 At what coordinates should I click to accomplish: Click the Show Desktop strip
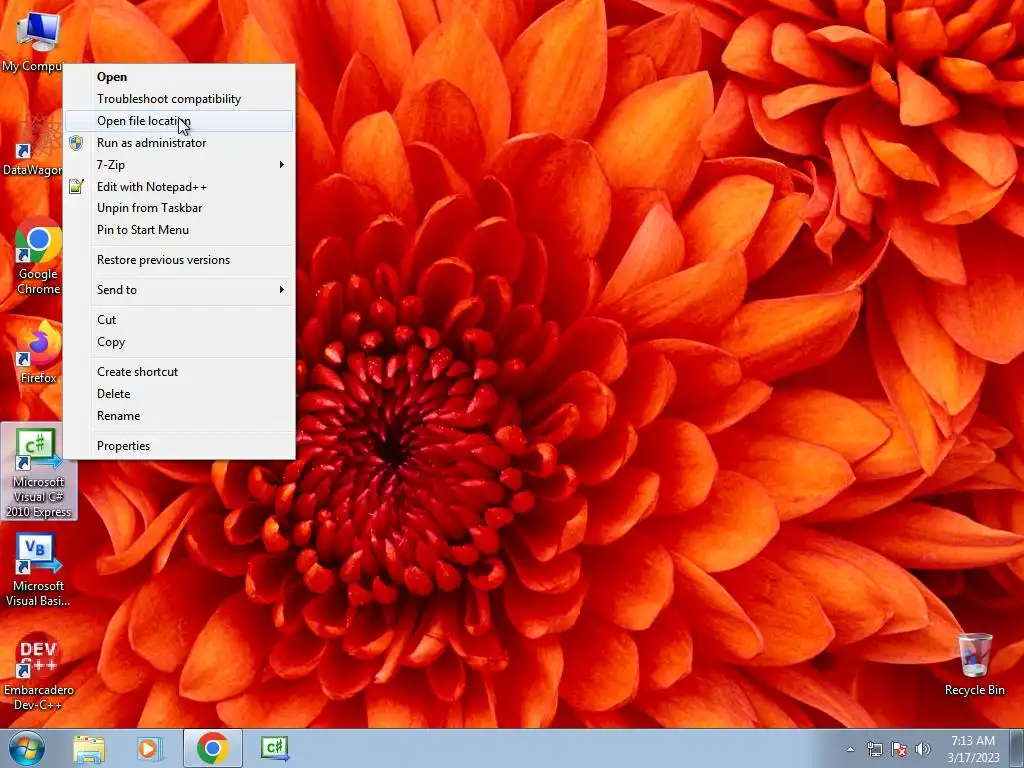pos(1017,748)
